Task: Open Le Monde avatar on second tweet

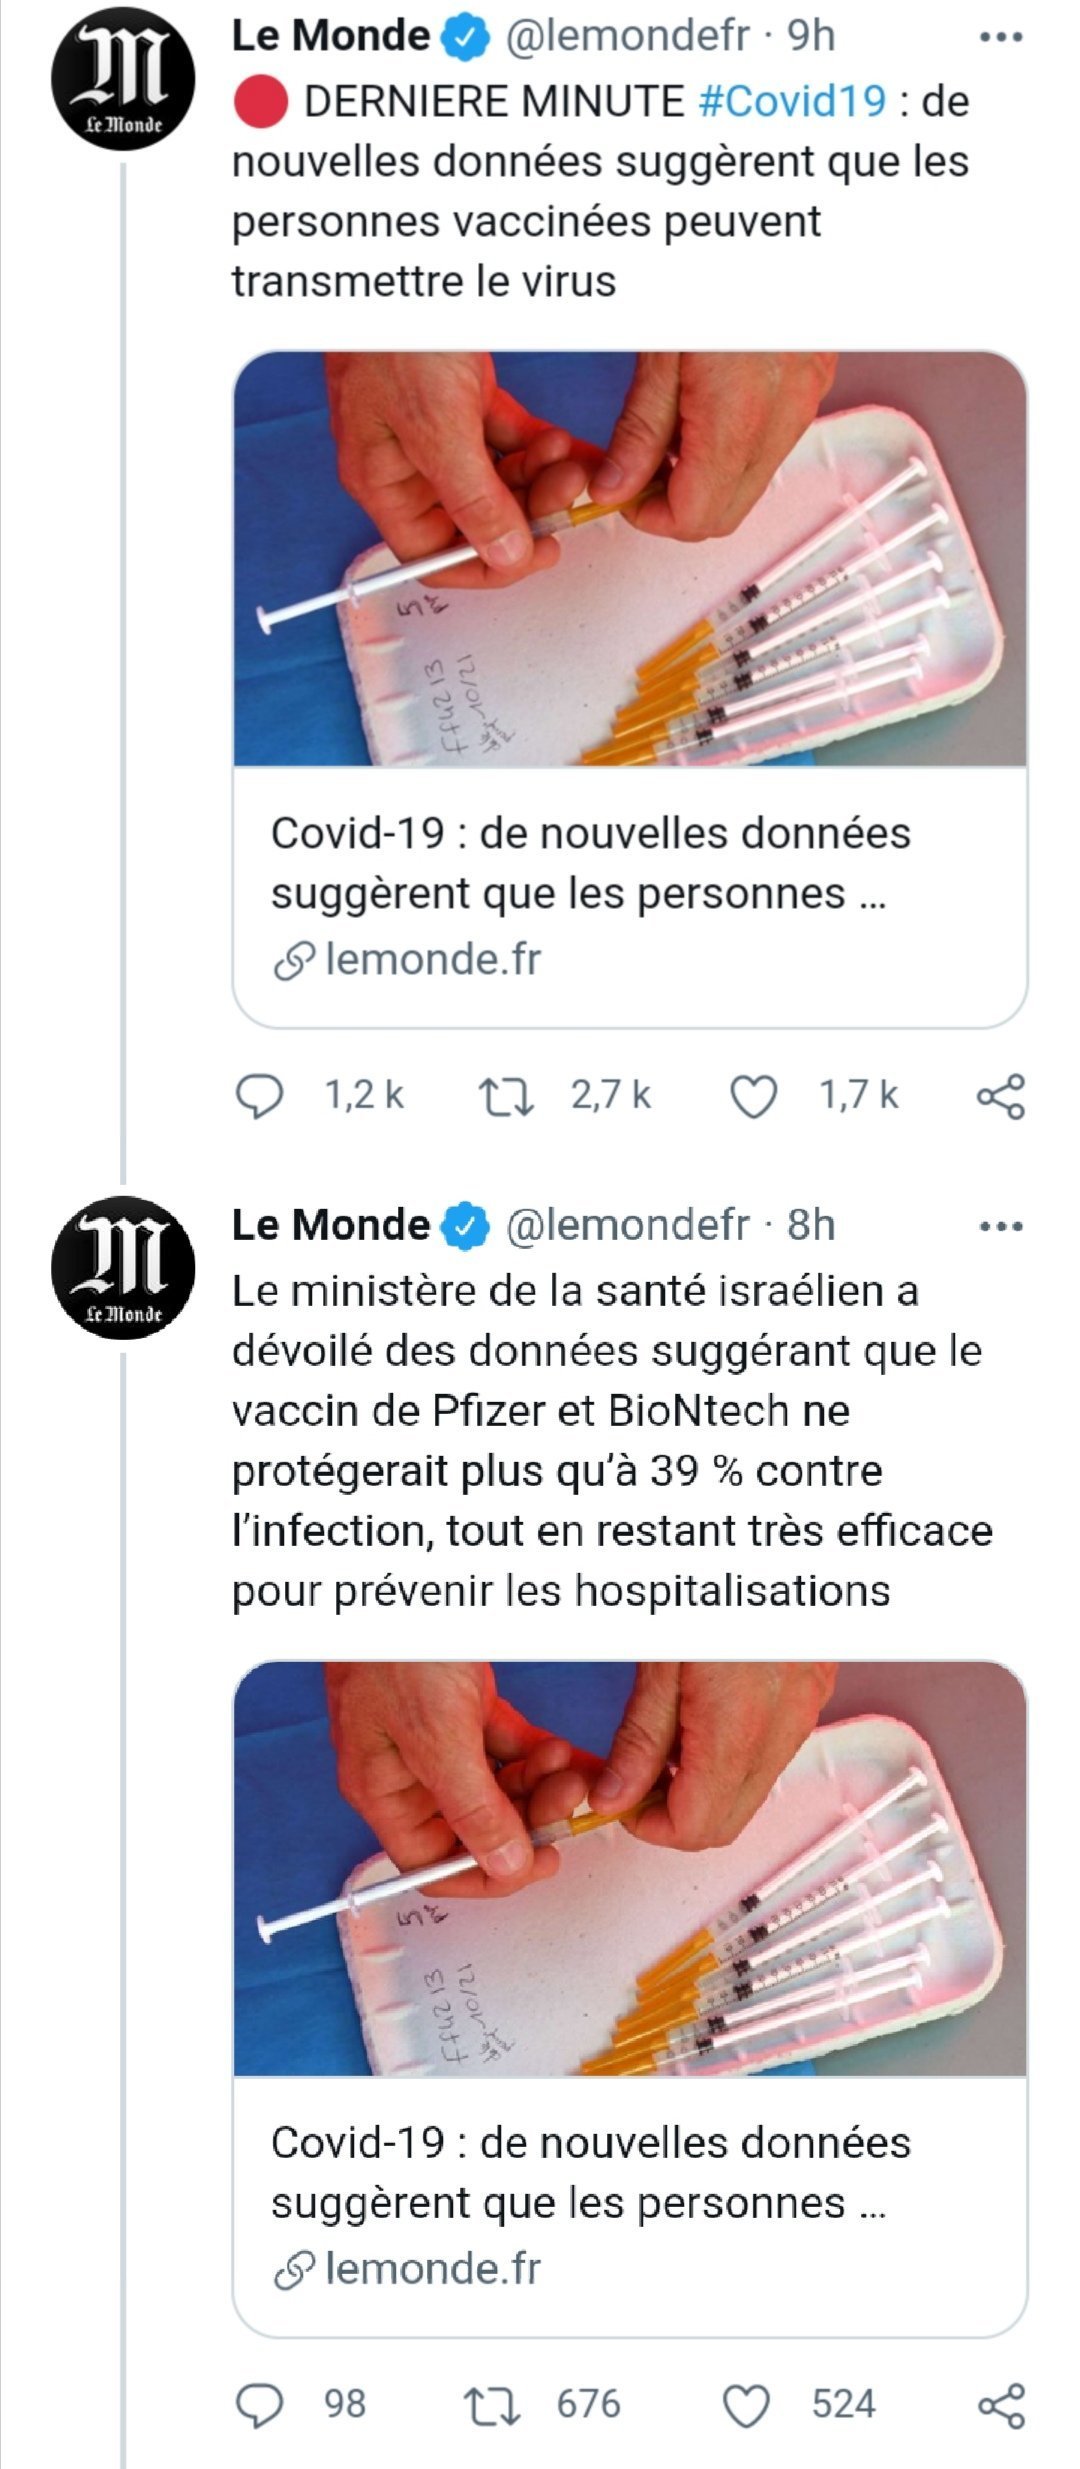Action: 123,1267
